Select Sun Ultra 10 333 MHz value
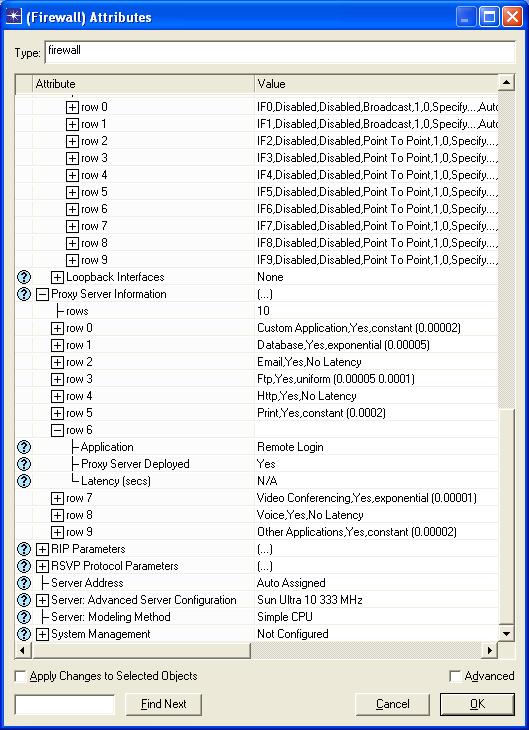This screenshot has width=529, height=730. pos(376,601)
